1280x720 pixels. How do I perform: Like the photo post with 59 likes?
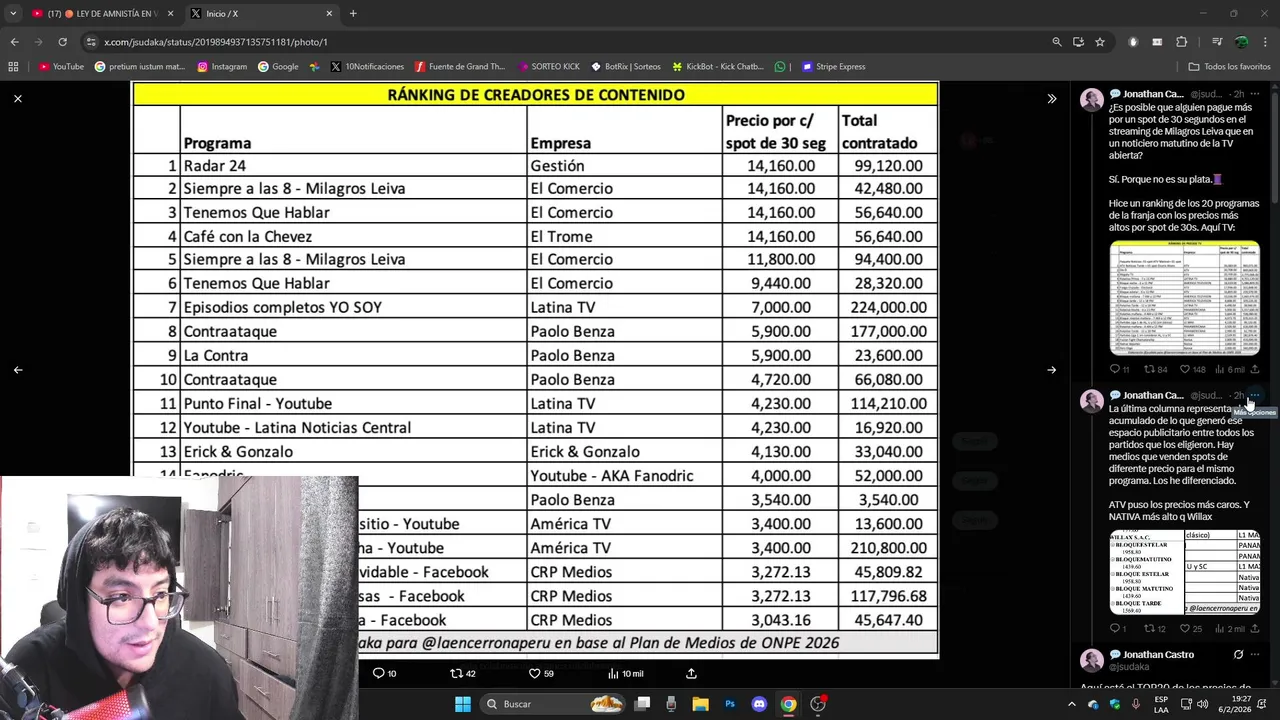click(541, 673)
